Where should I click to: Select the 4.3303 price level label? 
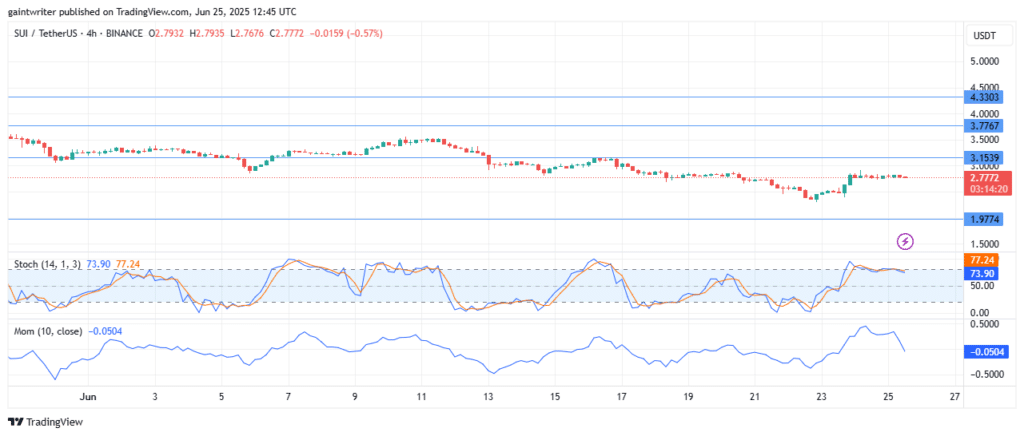coord(985,97)
